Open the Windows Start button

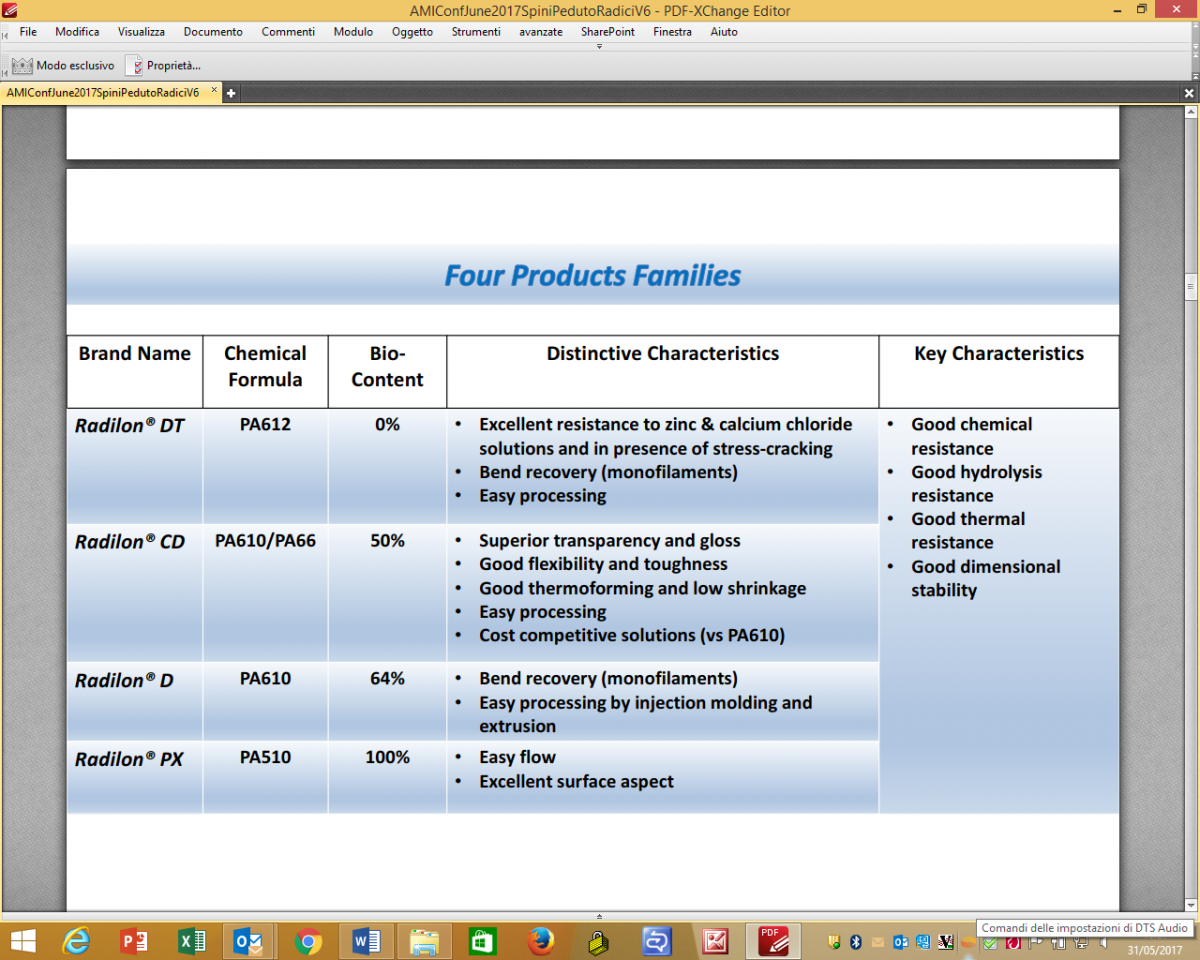click(22, 941)
